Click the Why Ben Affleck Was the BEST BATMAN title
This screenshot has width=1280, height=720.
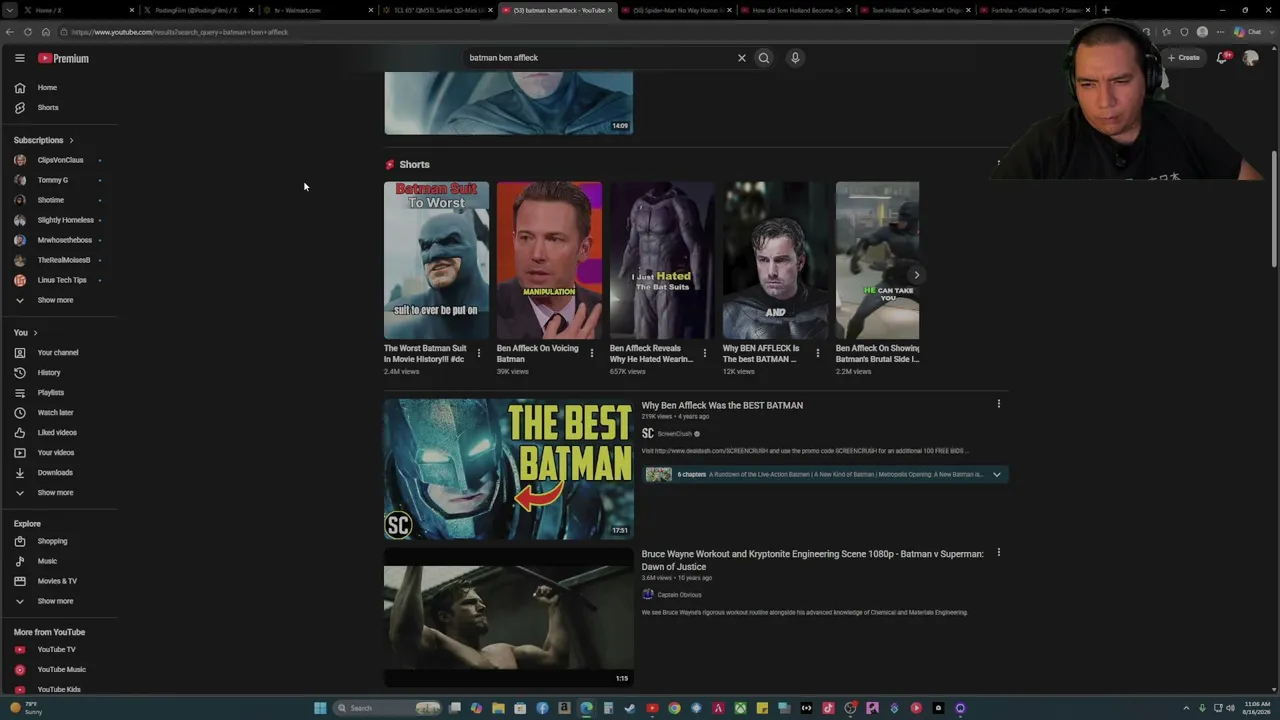[722, 405]
